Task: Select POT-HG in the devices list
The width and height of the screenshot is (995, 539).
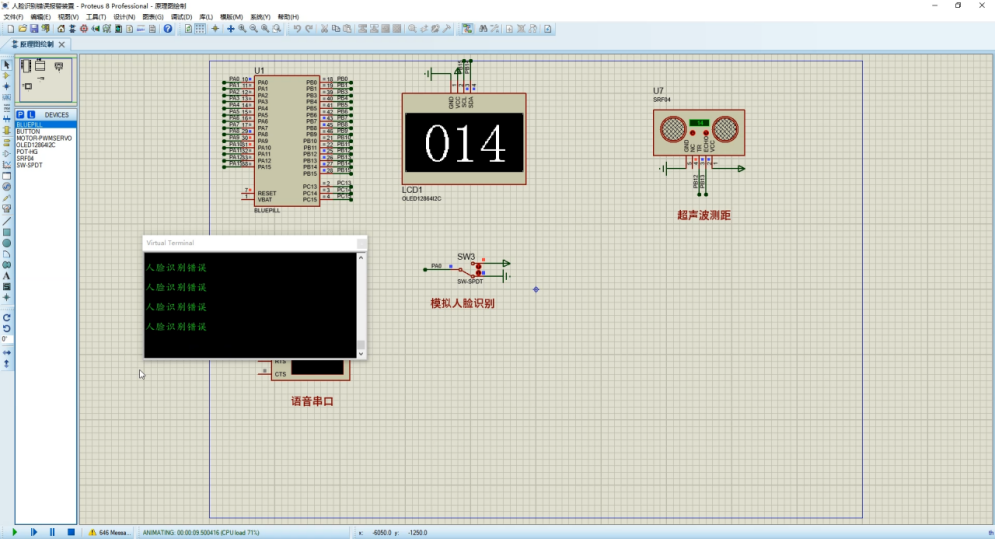Action: click(x=46, y=152)
